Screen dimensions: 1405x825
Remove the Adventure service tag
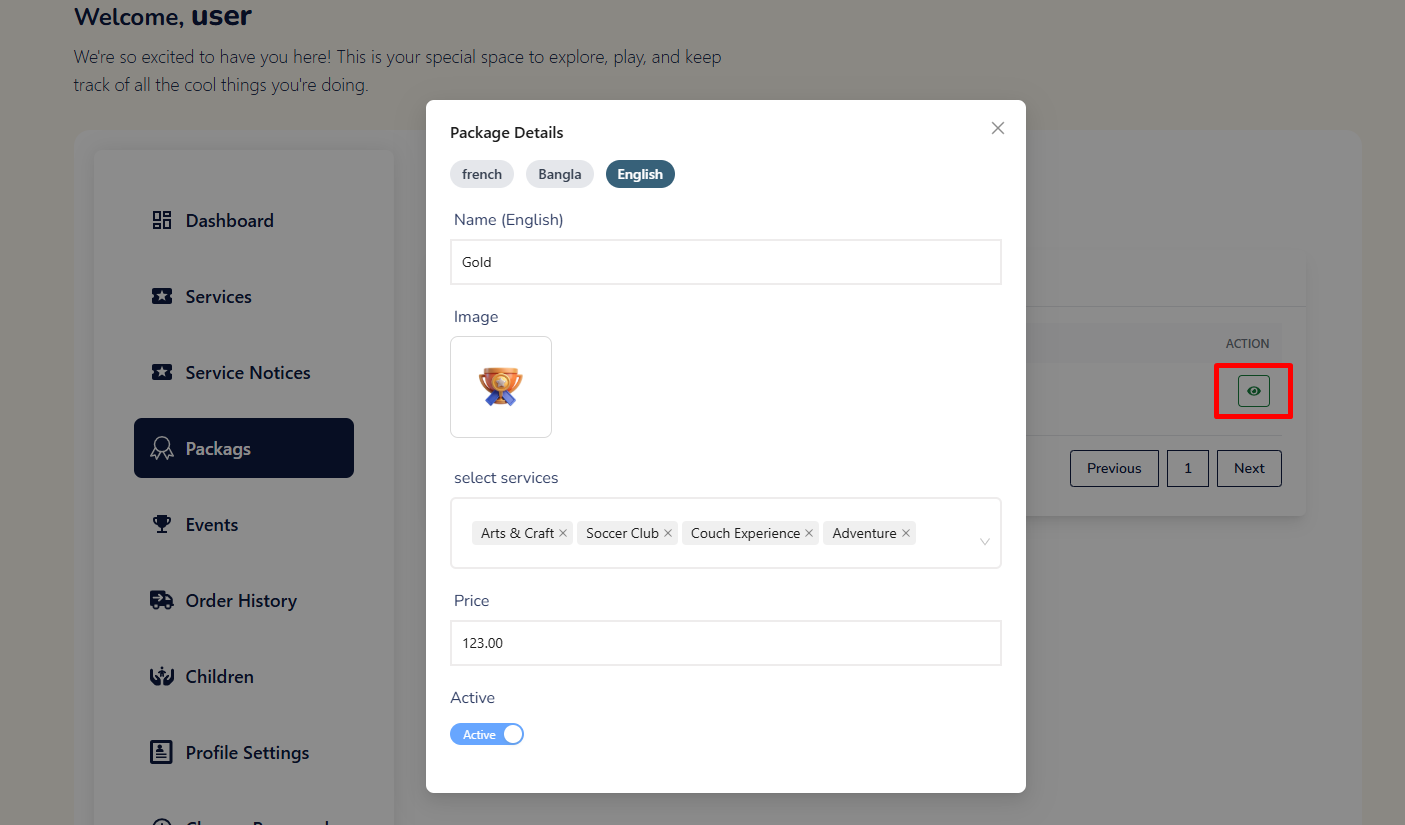906,533
